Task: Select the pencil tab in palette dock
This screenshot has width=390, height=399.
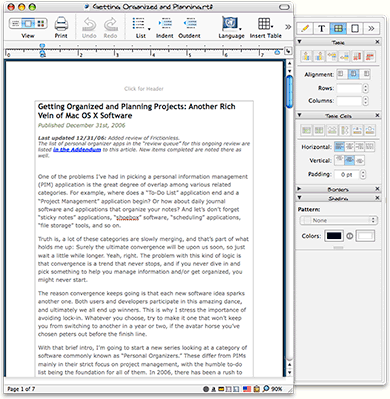Action: click(x=305, y=29)
